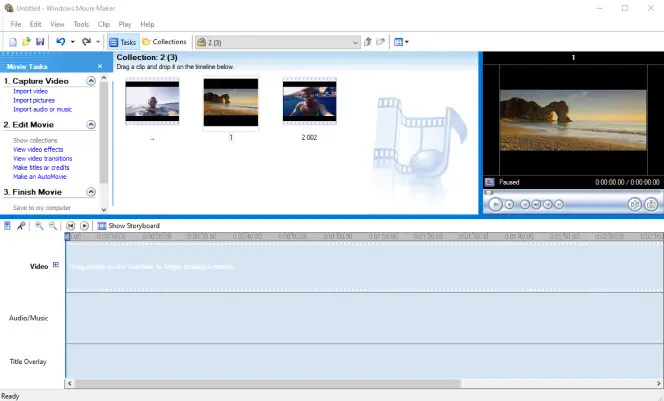664x401 pixels.
Task: Switch to Show Storyboard view
Action: coord(129,226)
